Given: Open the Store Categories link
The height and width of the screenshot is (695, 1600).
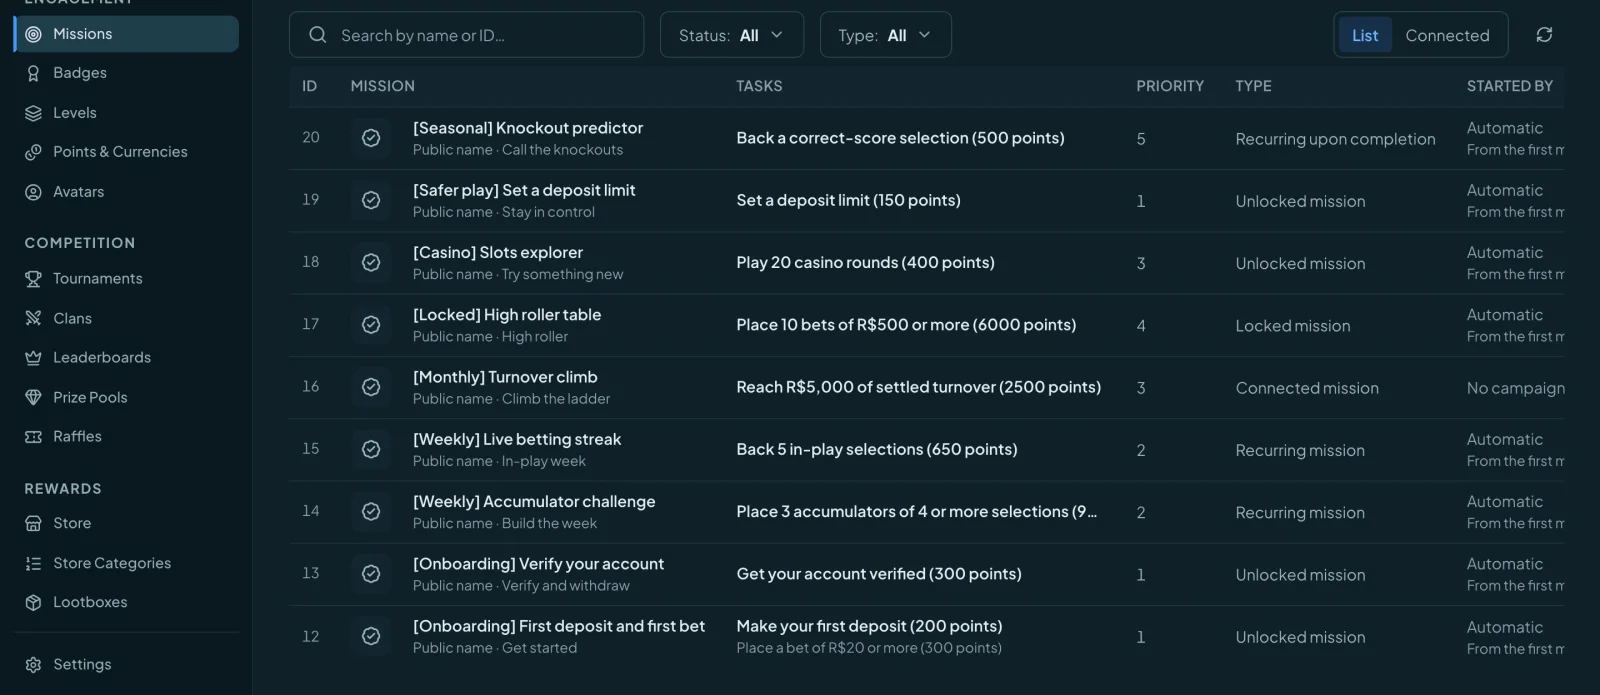Looking at the screenshot, I should click(x=112, y=563).
